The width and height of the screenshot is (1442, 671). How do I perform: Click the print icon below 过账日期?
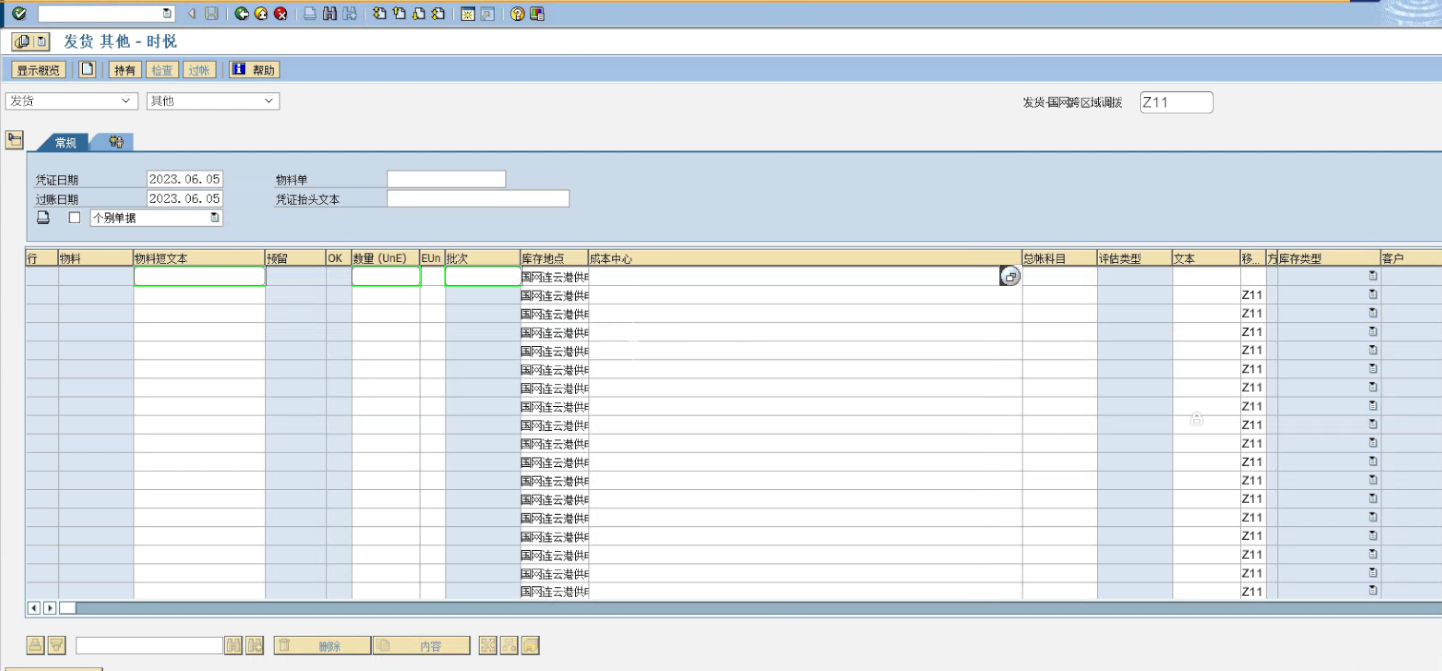coord(43,218)
